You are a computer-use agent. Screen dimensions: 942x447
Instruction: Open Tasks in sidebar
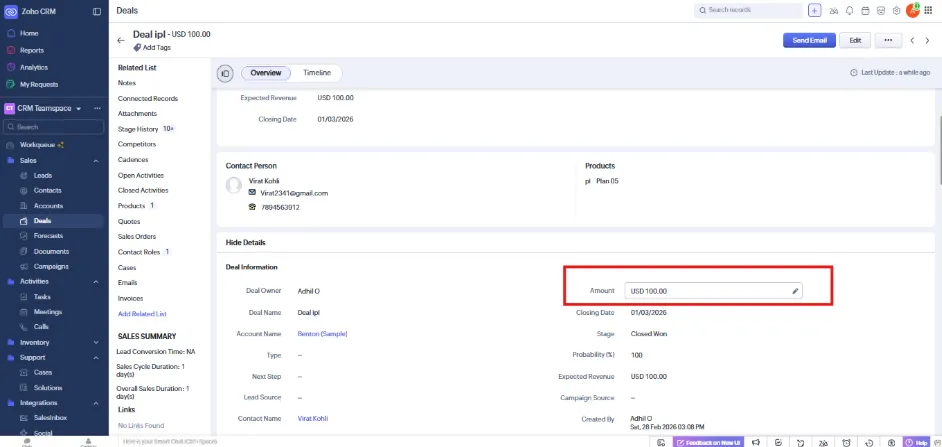pos(42,297)
